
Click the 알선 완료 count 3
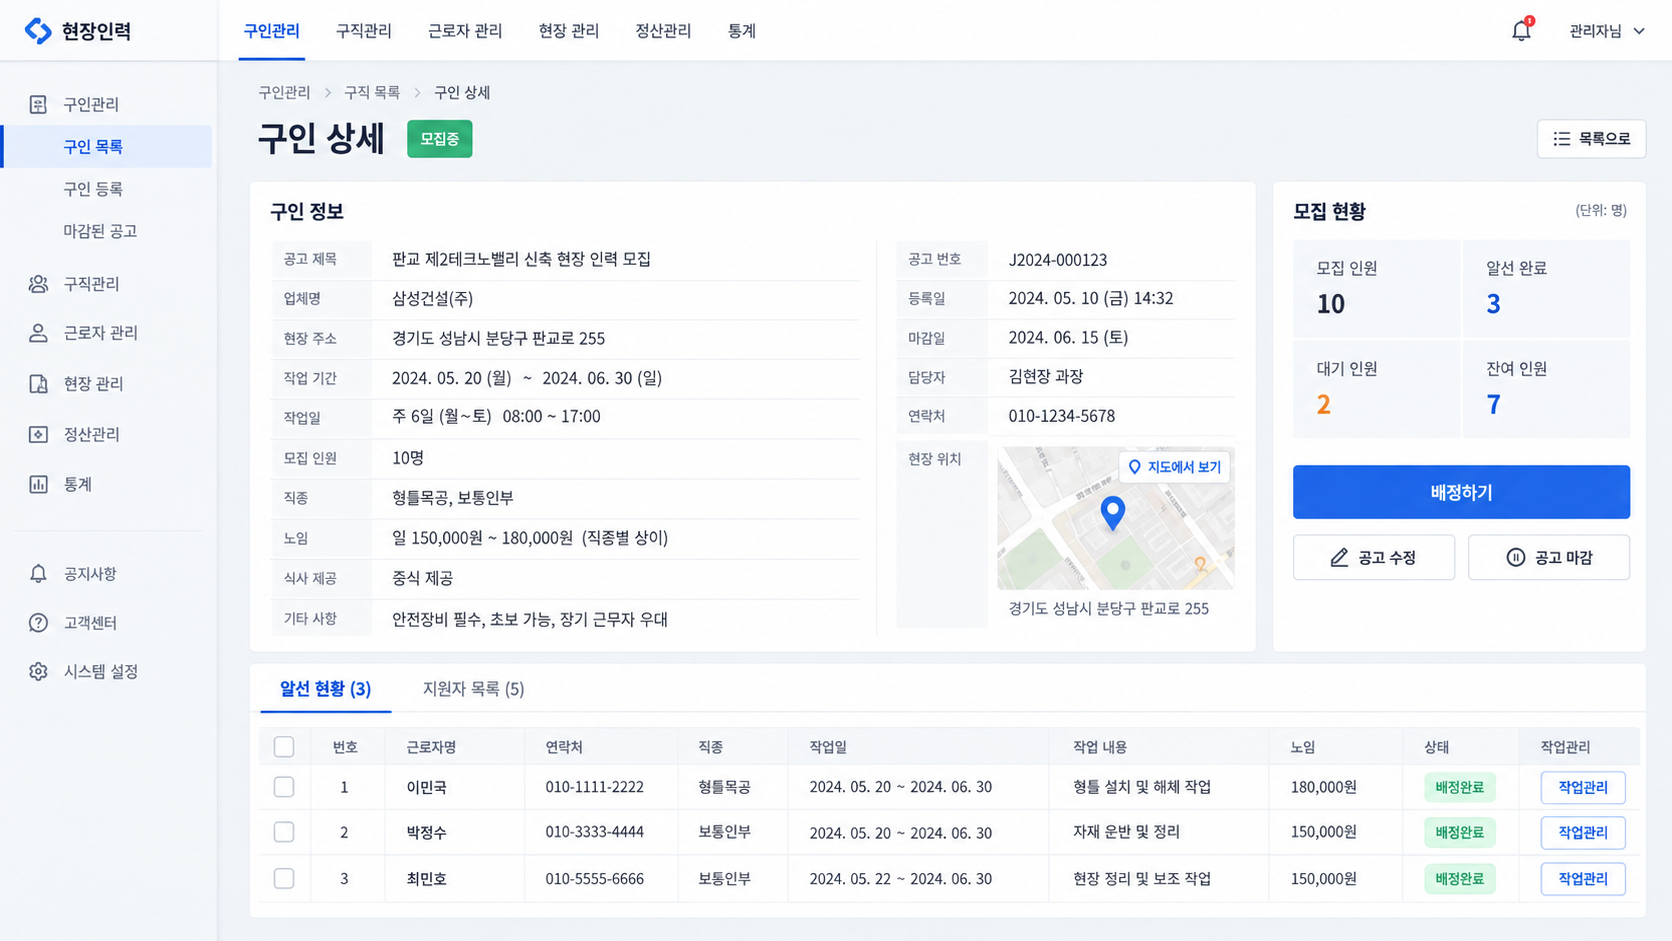point(1493,304)
